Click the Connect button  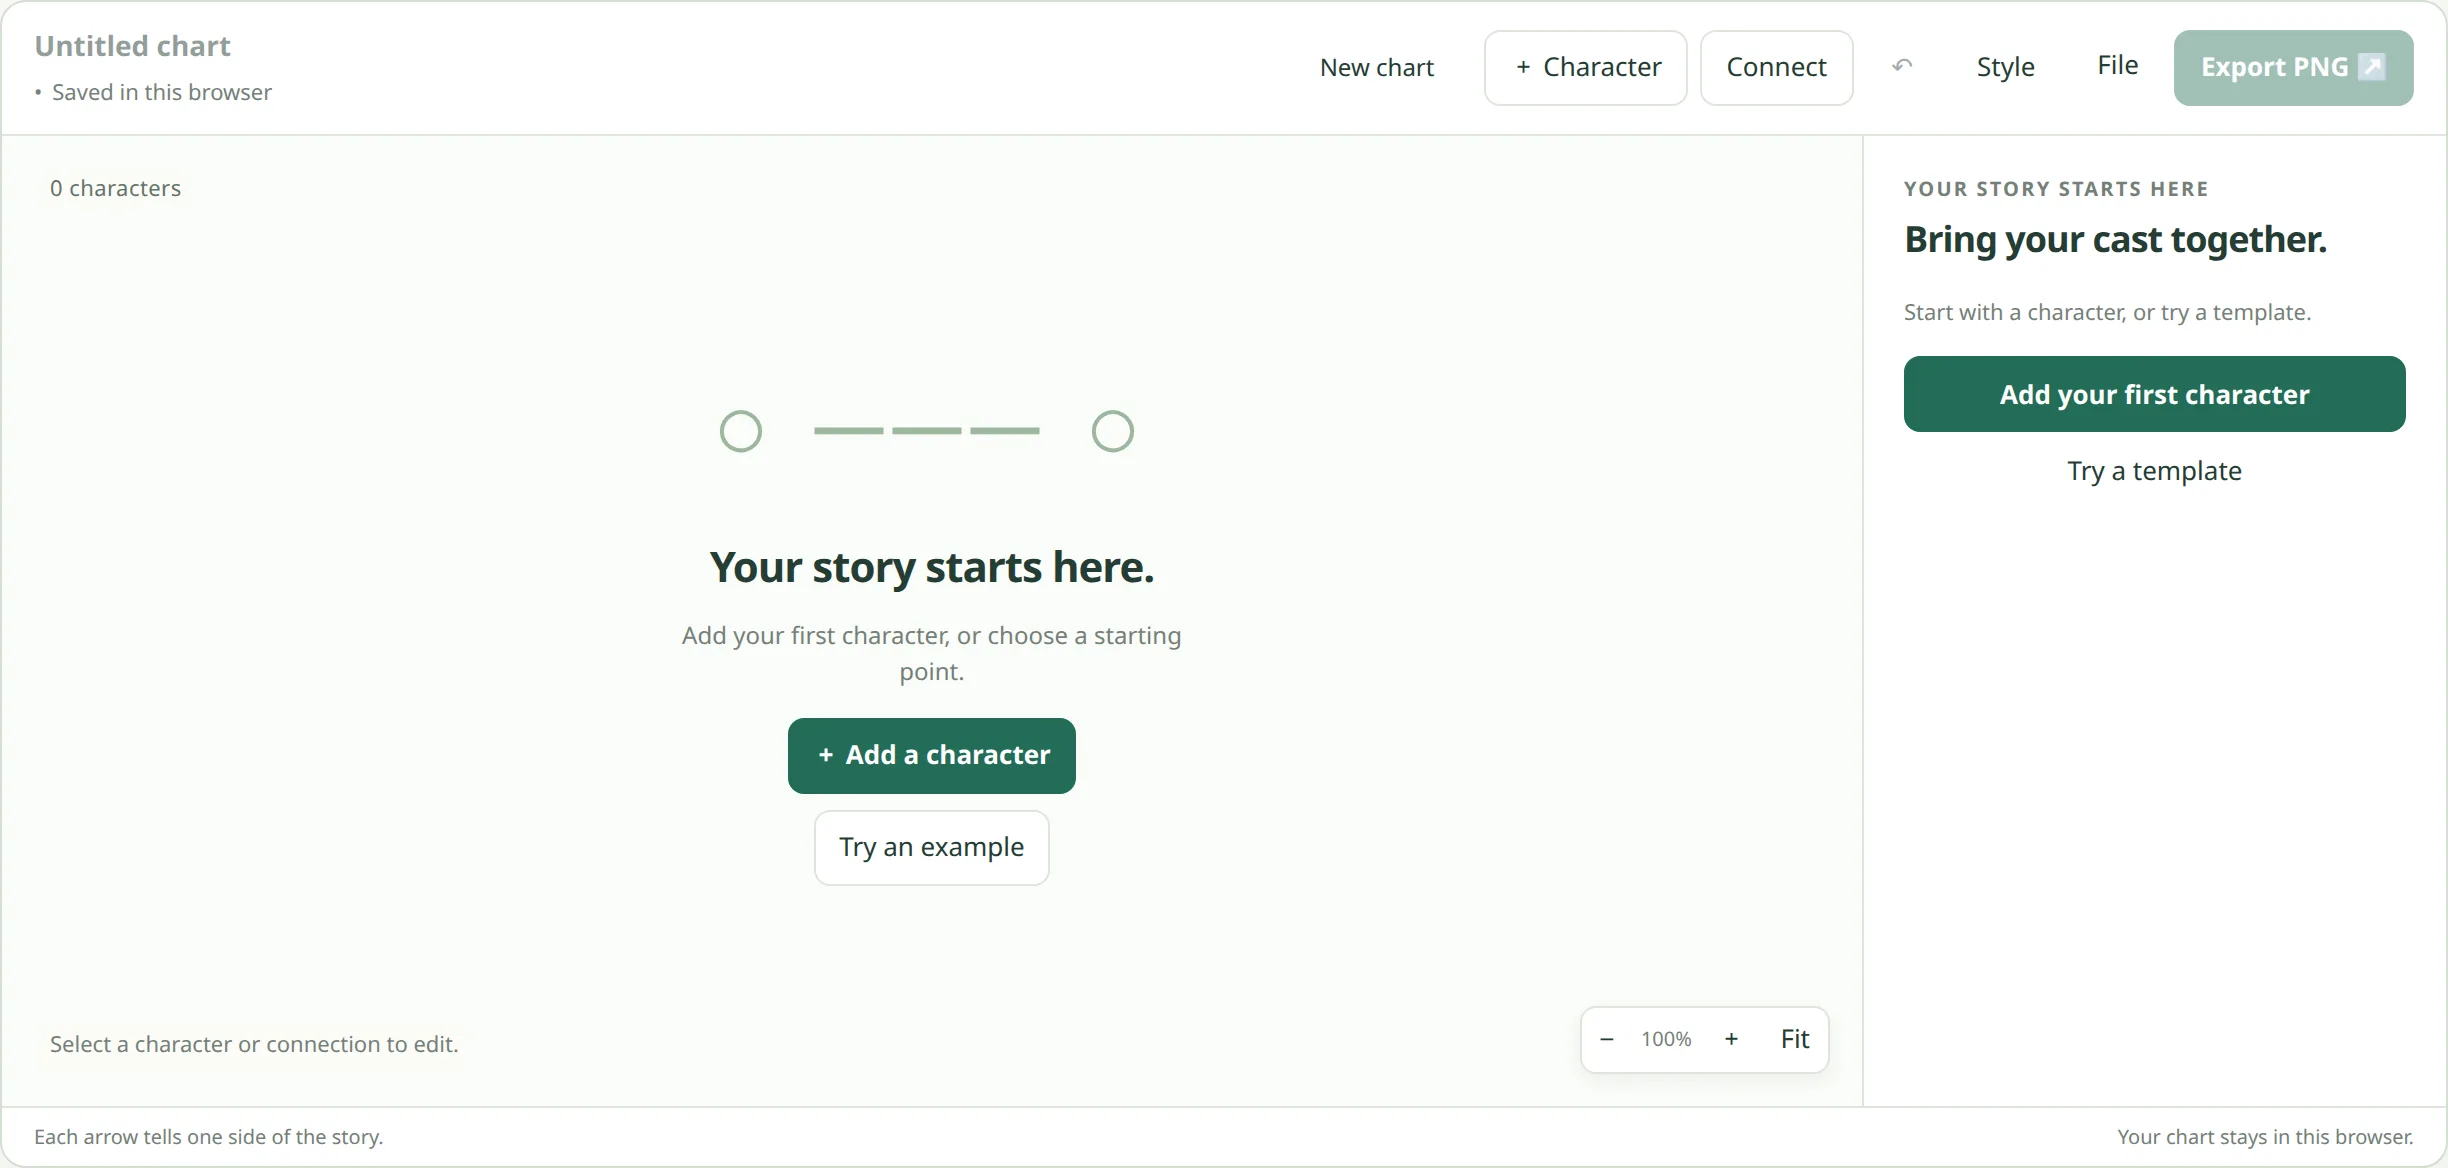(1776, 67)
